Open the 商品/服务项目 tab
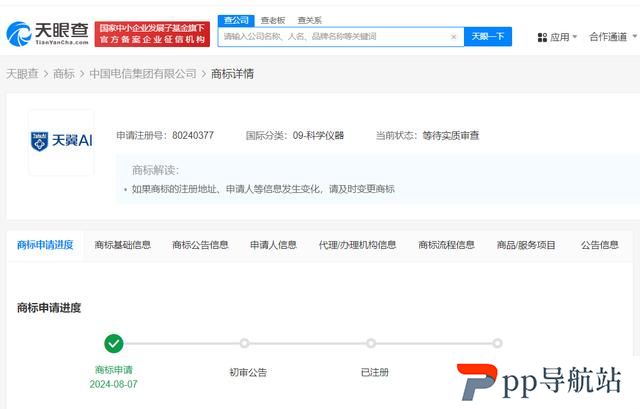640x409 pixels. pos(526,245)
